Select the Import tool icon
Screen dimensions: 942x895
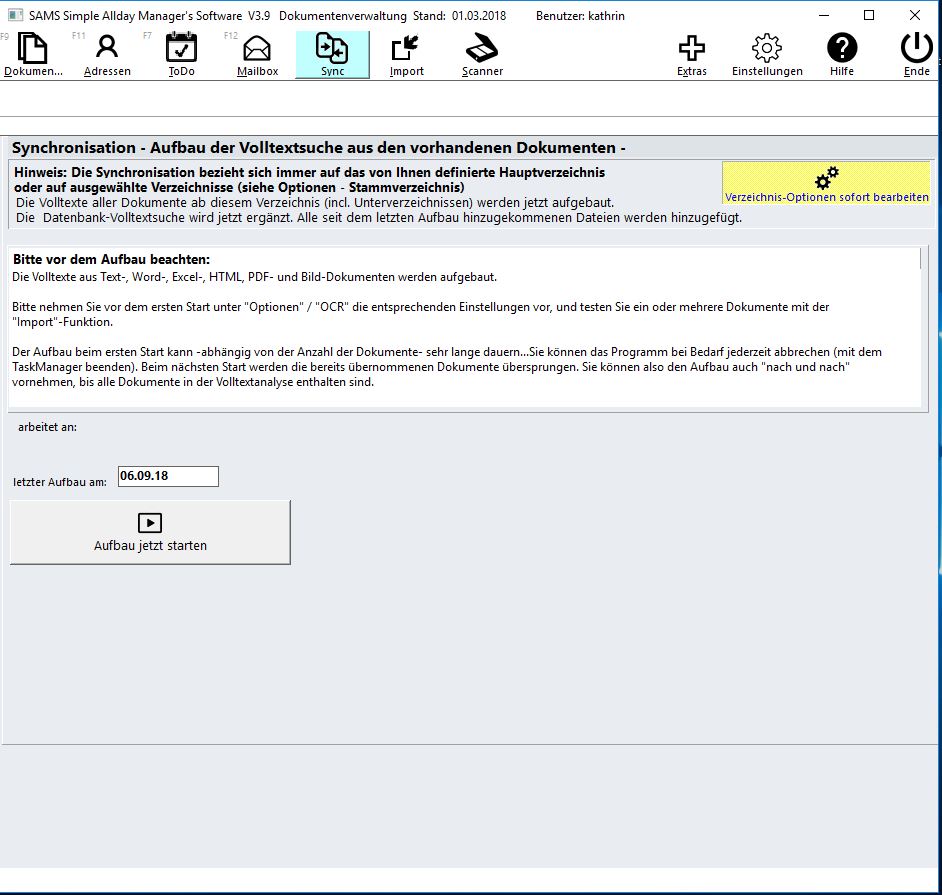coord(405,47)
